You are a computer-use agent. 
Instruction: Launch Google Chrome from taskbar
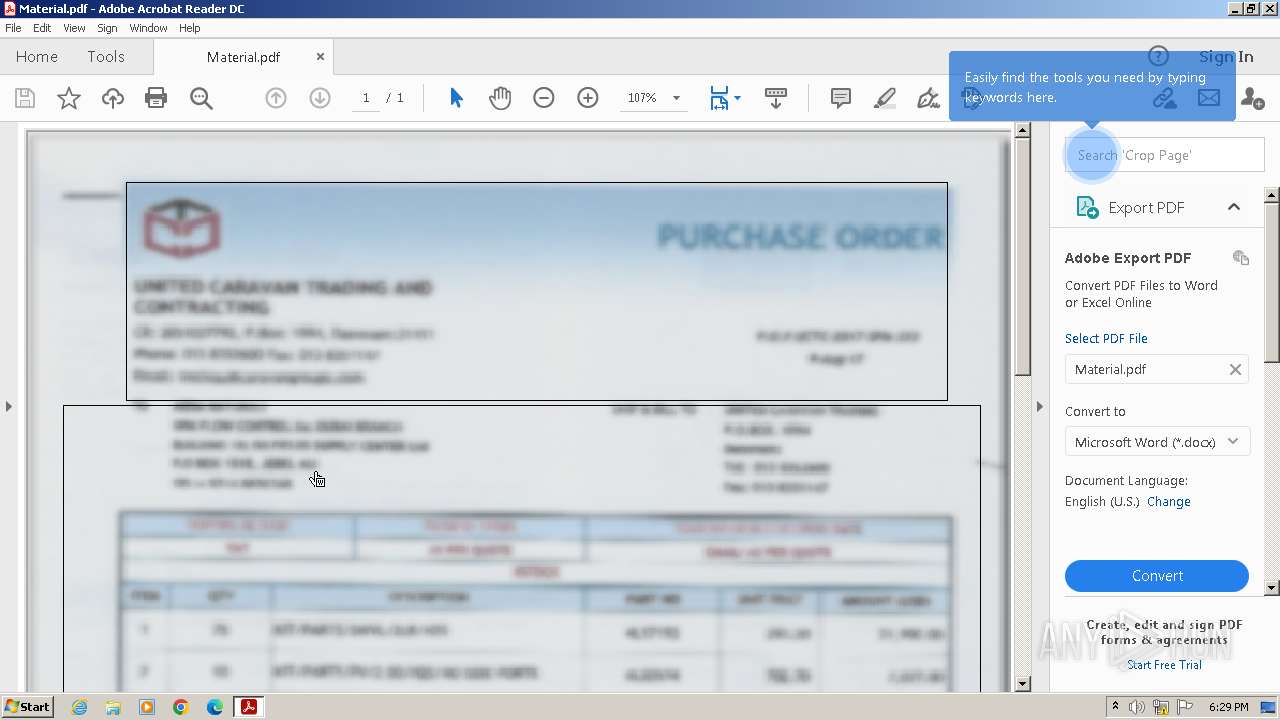click(x=181, y=707)
